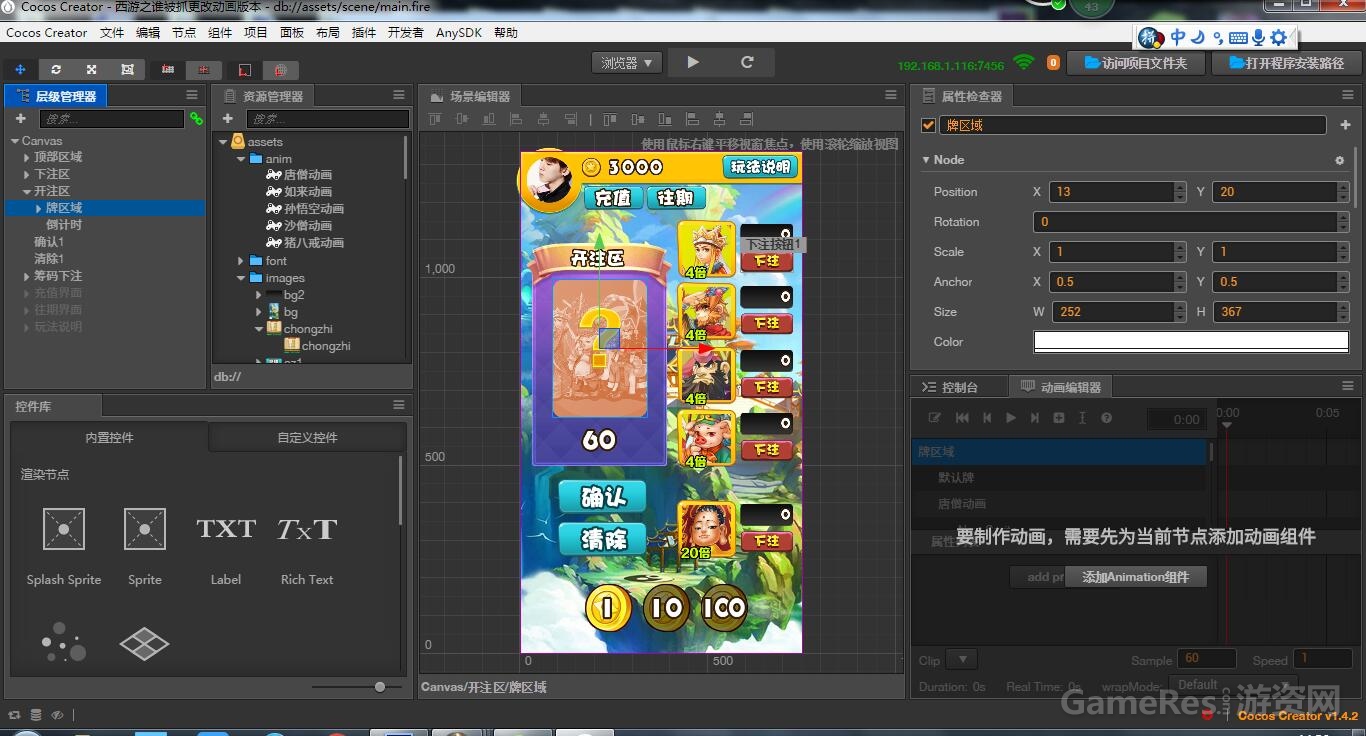Expand the 顶部区域 node

pyautogui.click(x=27, y=158)
